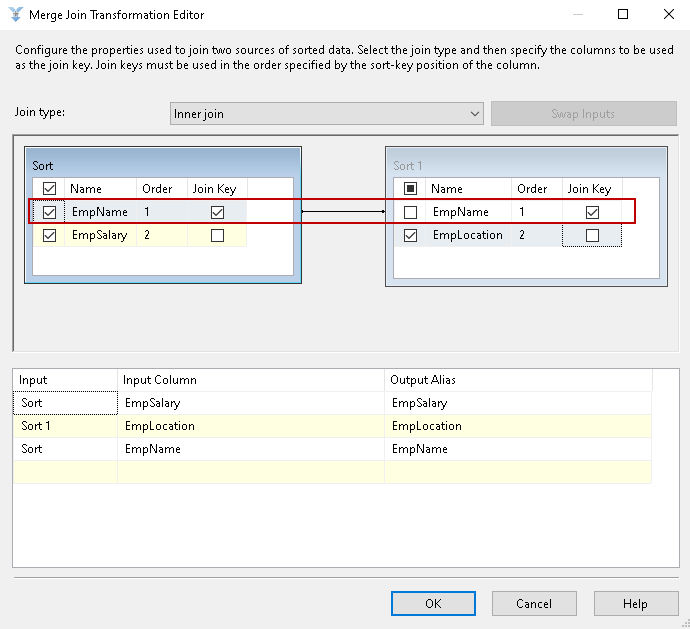Select the join line connecting the EmpName columns

coord(343,212)
